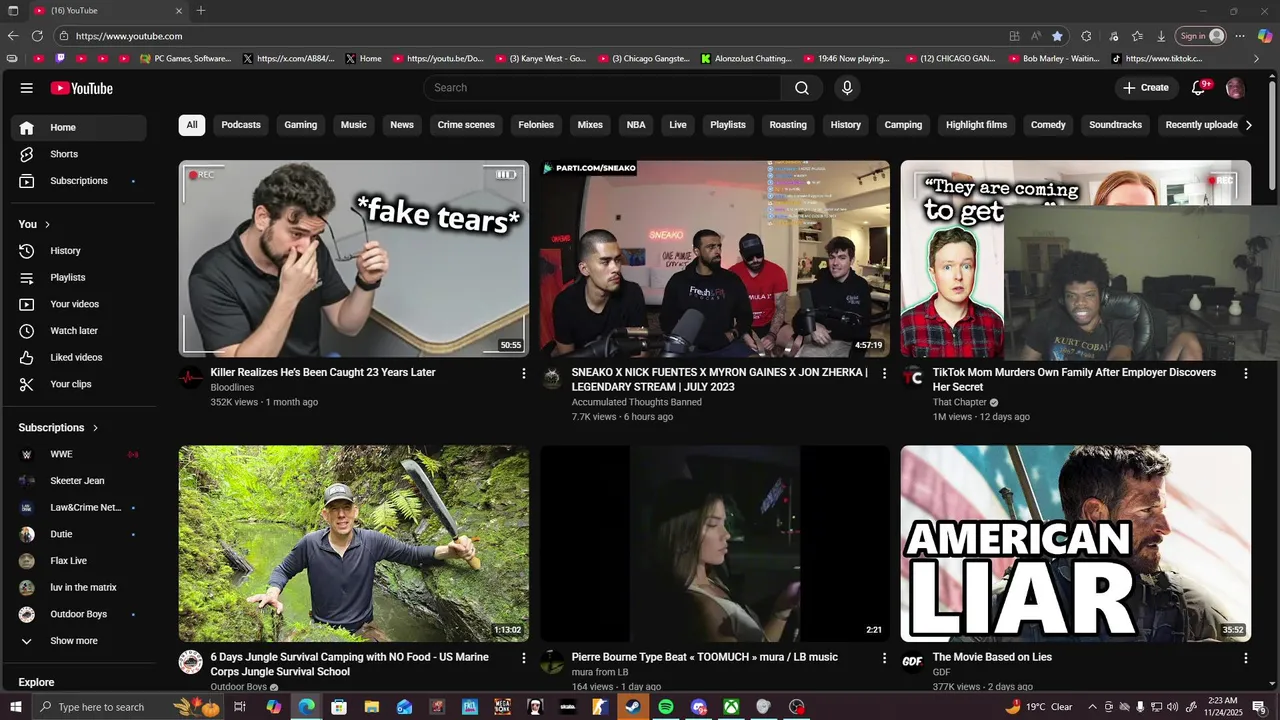Screen dimensions: 1280x720
Task: Open the jungle survival video thumbnail
Action: coord(354,543)
